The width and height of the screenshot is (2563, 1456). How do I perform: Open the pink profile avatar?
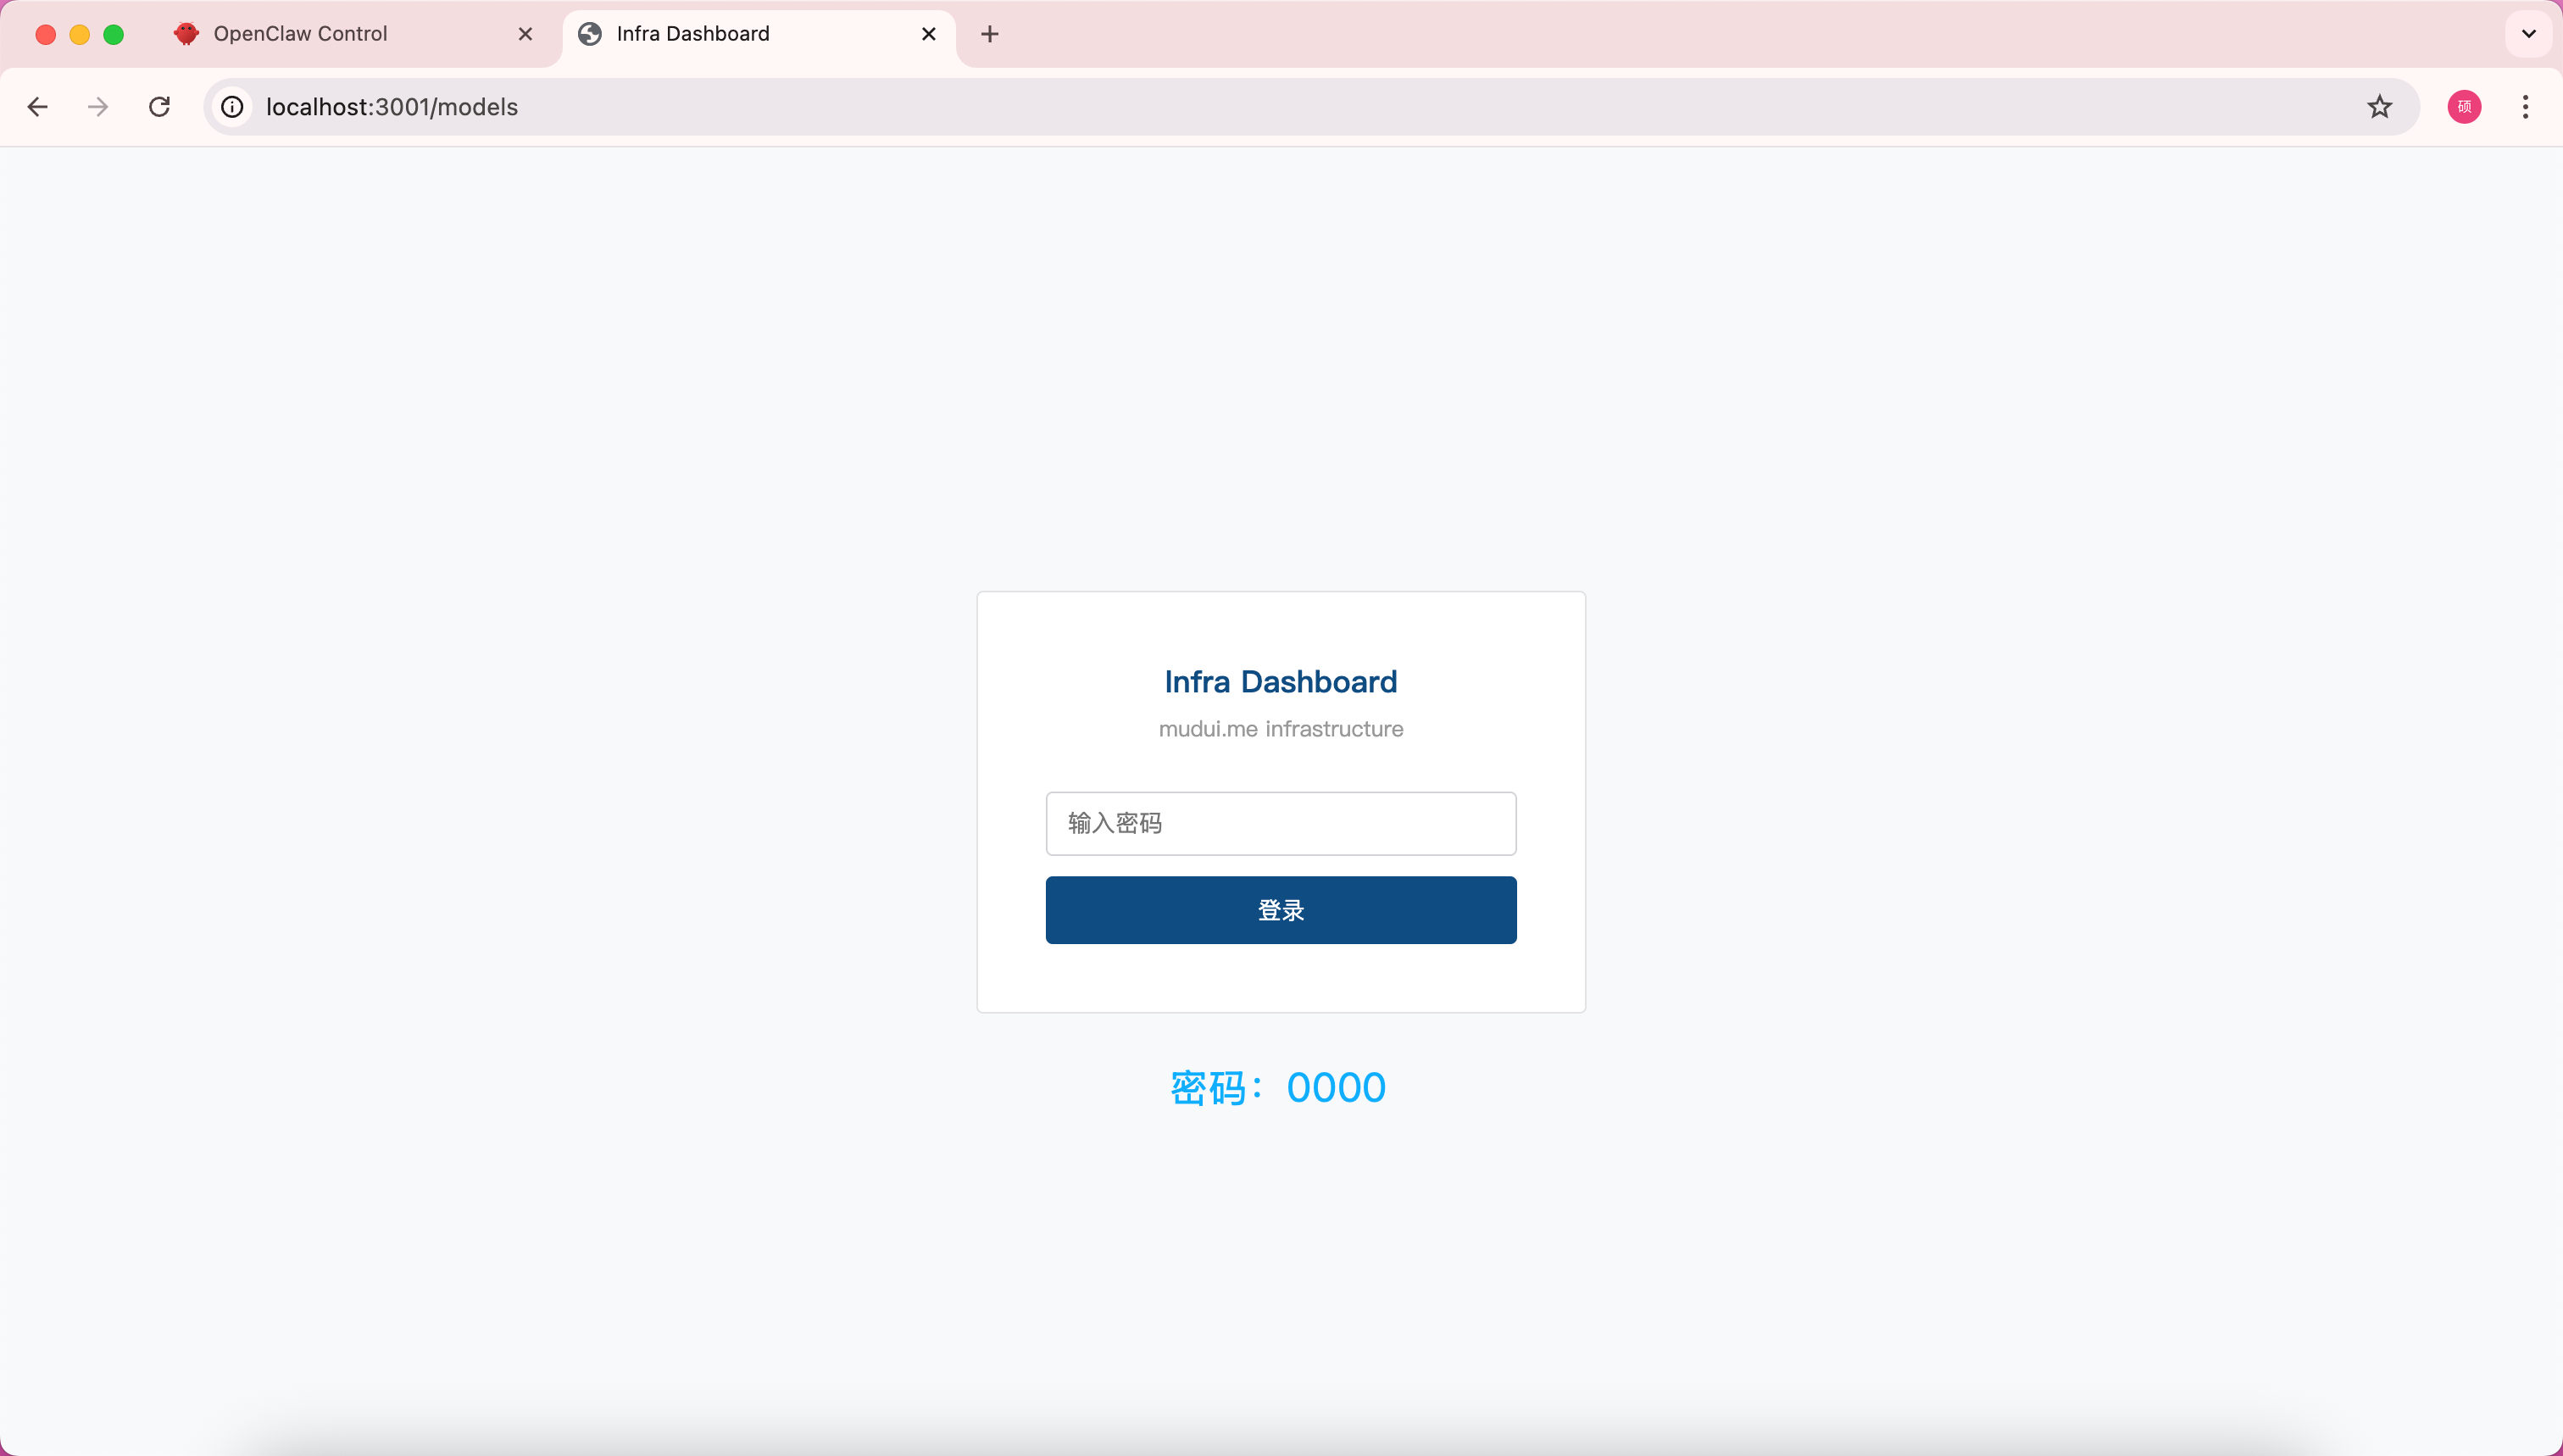pyautogui.click(x=2463, y=107)
